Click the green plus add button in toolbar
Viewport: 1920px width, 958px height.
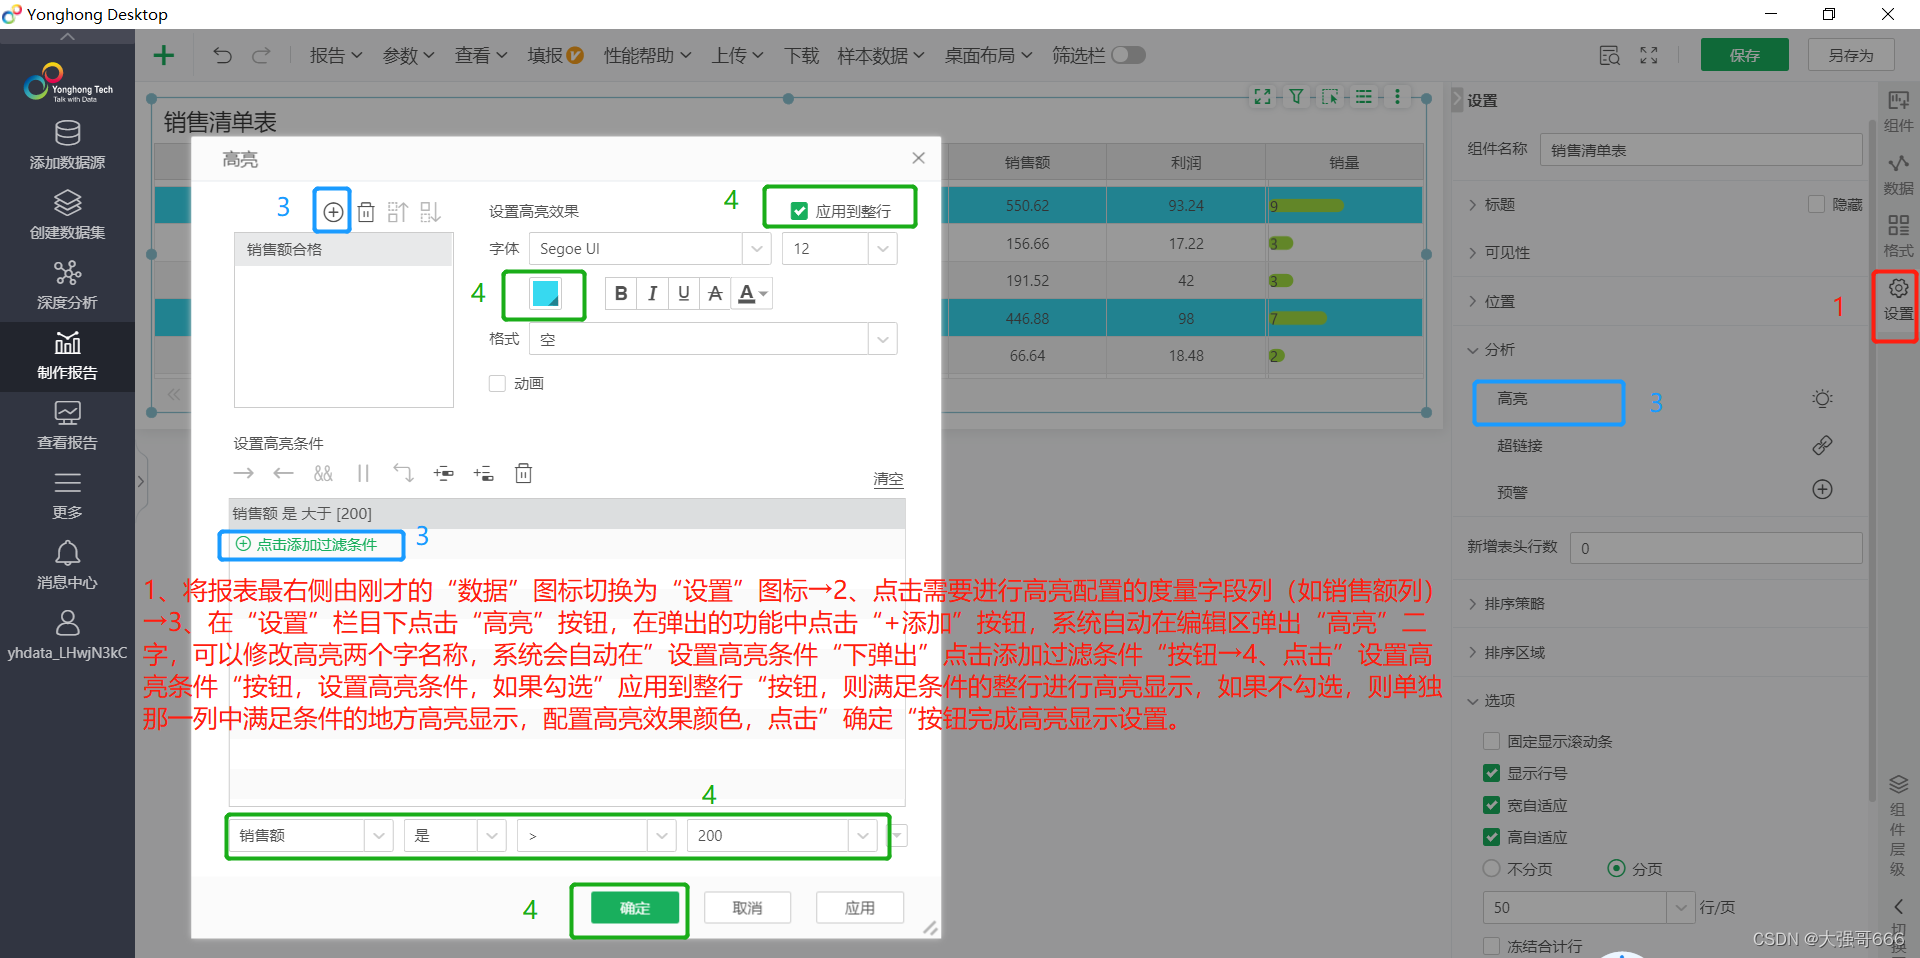[163, 56]
